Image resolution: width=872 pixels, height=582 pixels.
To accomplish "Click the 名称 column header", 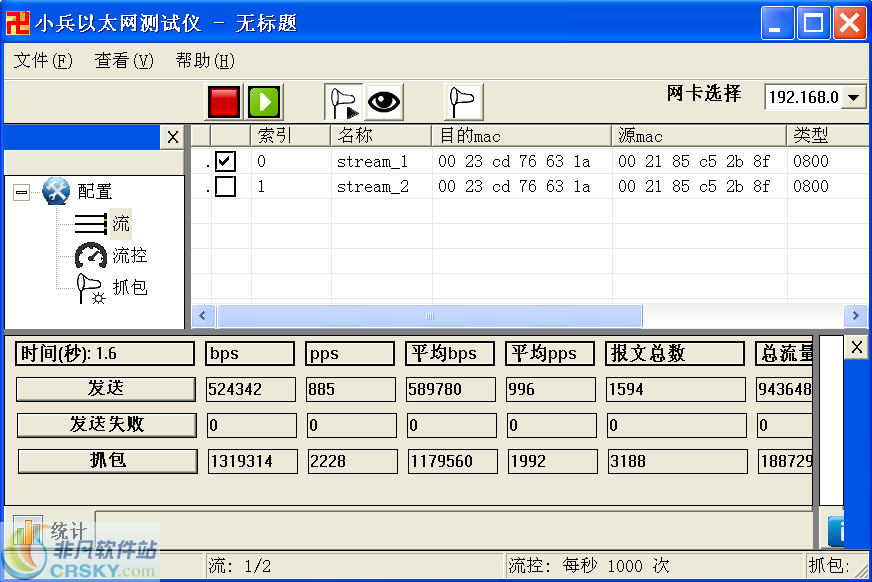I will pyautogui.click(x=382, y=135).
